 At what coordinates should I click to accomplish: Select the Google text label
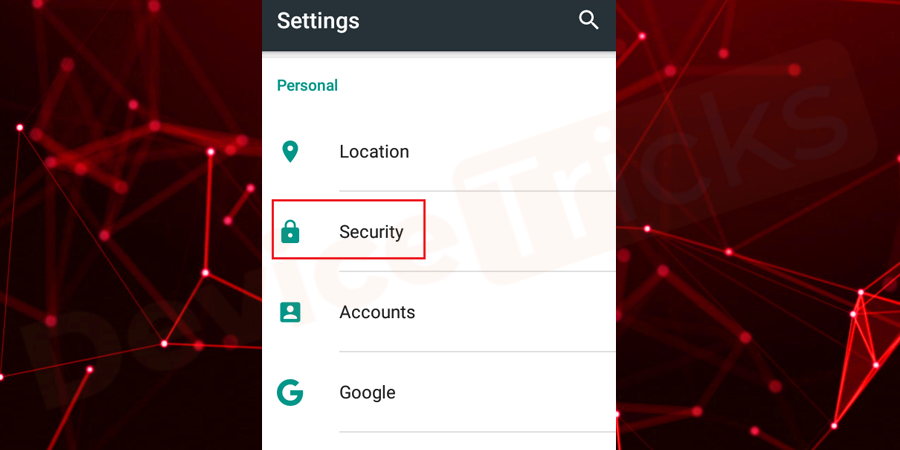367,393
